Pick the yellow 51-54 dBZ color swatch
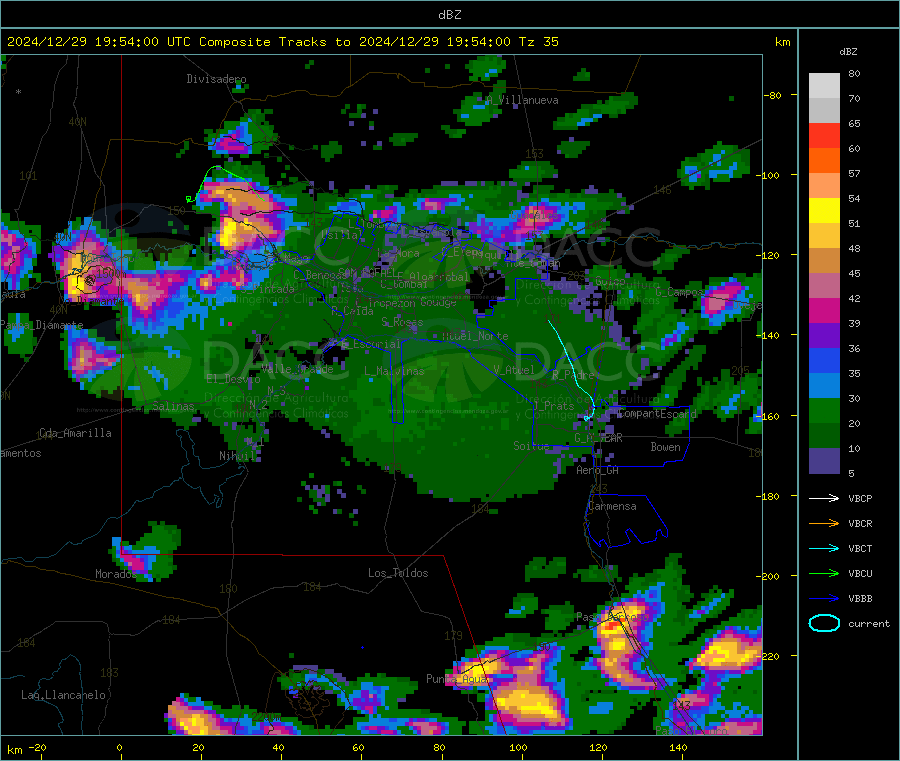The width and height of the screenshot is (900, 761). point(824,211)
